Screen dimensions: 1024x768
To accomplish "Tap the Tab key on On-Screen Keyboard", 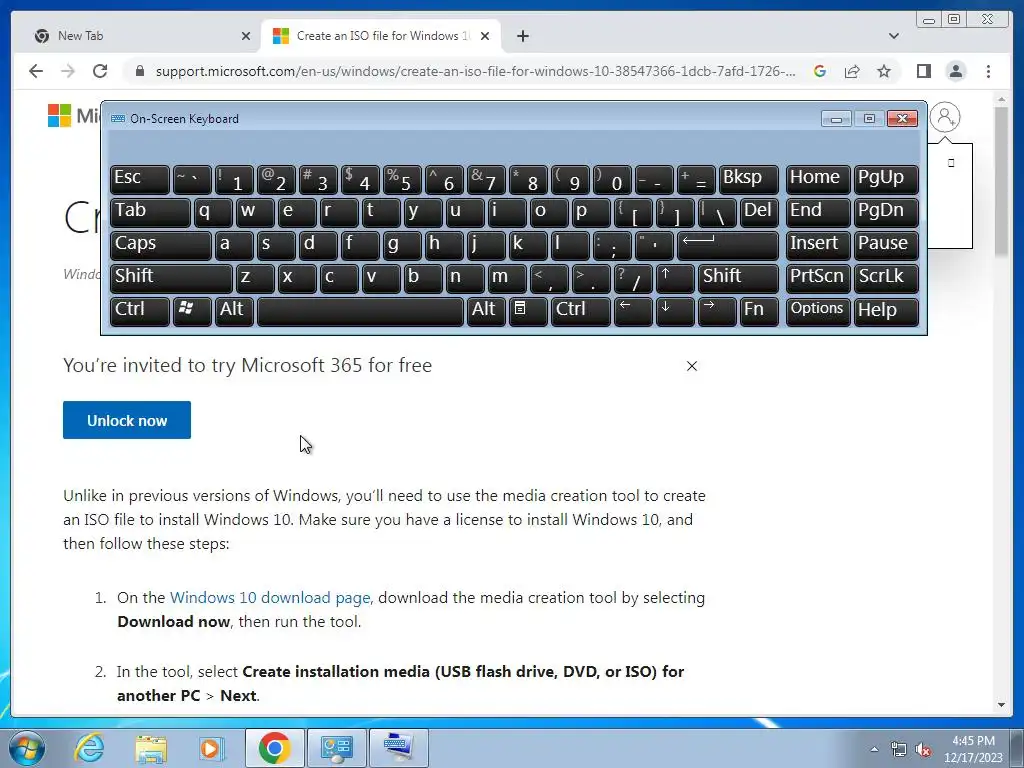I will point(150,212).
